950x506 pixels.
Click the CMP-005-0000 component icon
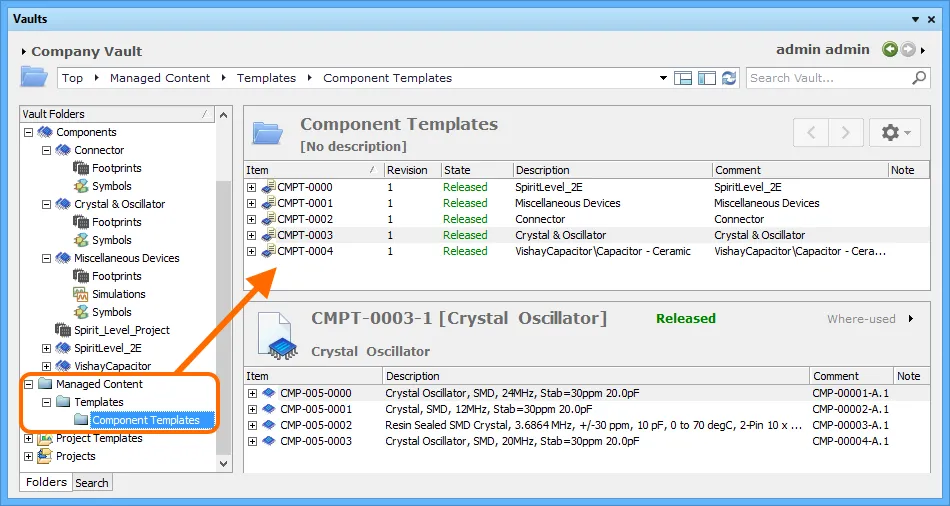coord(269,393)
